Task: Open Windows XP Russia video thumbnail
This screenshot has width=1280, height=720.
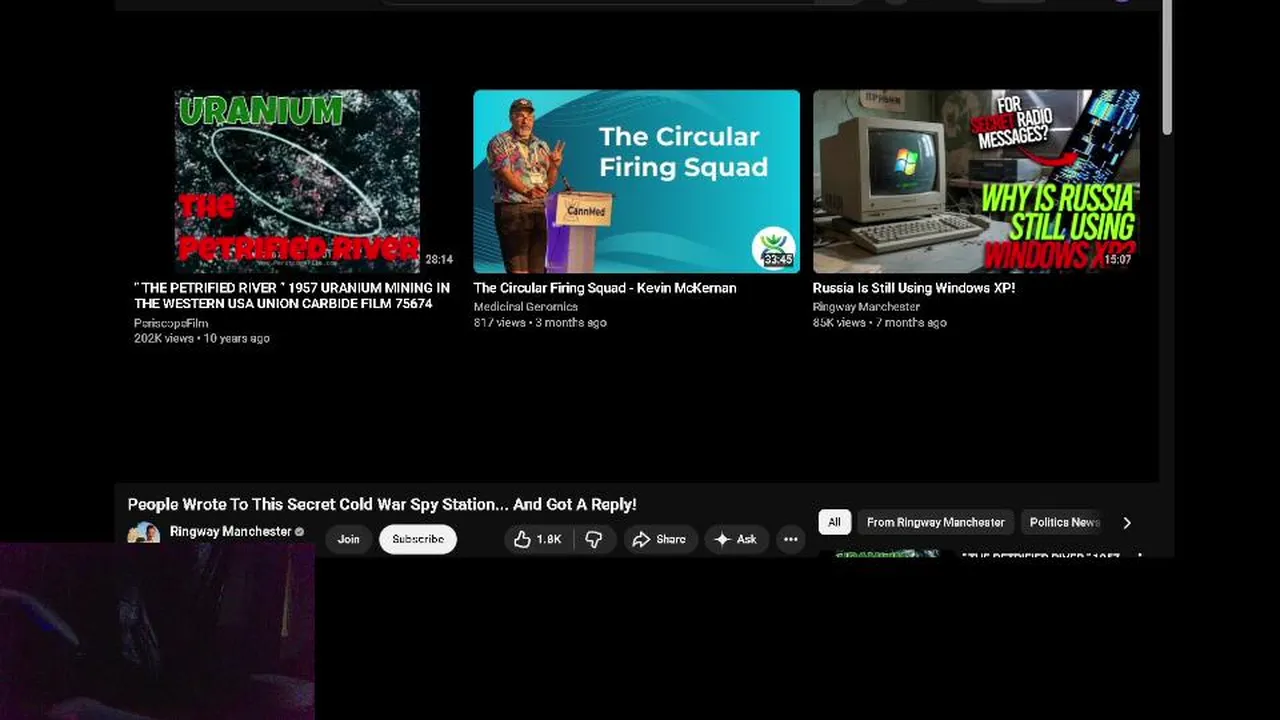Action: pos(976,181)
